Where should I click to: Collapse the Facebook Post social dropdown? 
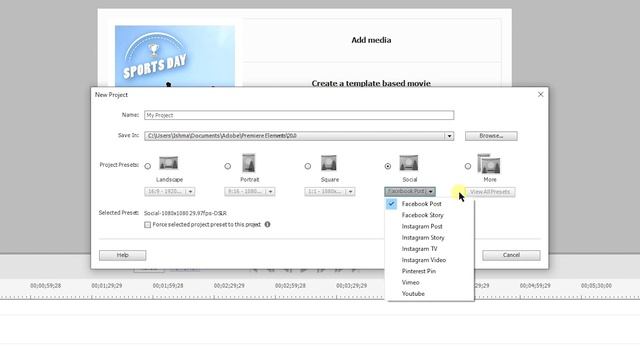tap(410, 191)
